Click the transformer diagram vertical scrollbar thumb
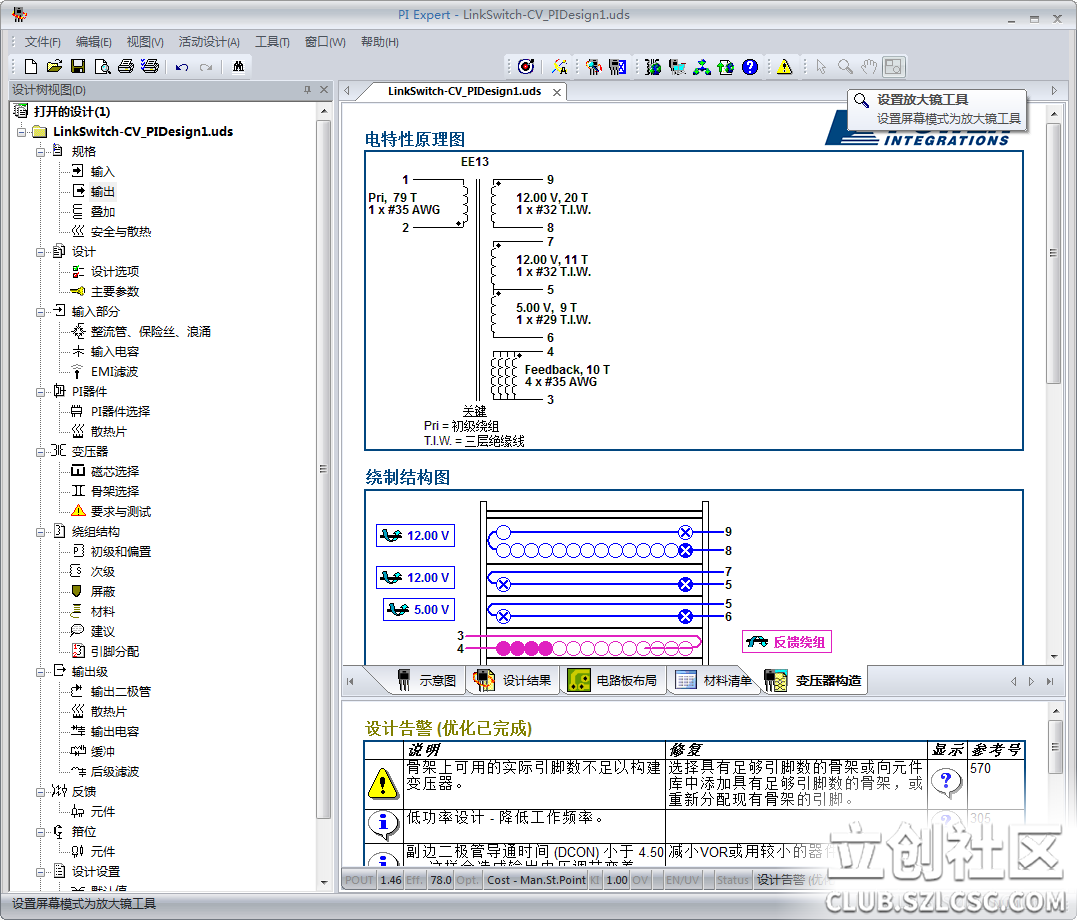This screenshot has height=920, width=1077. coord(1054,253)
